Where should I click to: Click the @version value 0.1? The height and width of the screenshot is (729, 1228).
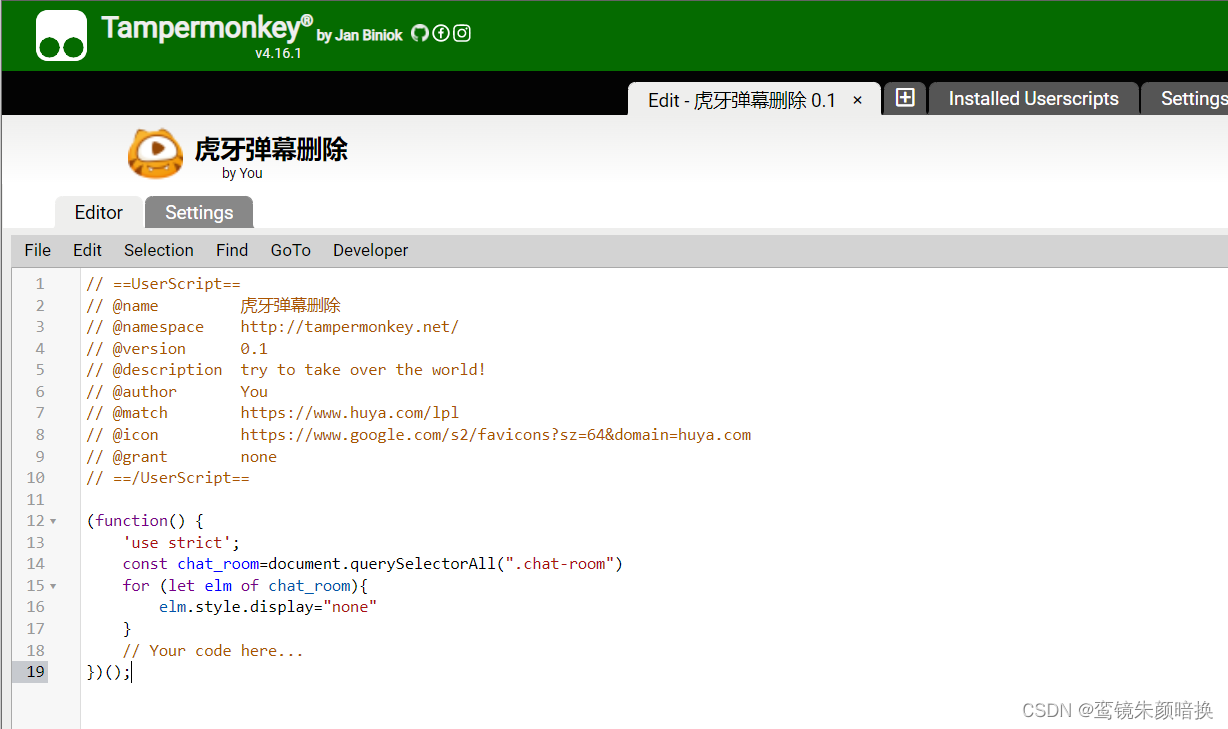click(254, 349)
